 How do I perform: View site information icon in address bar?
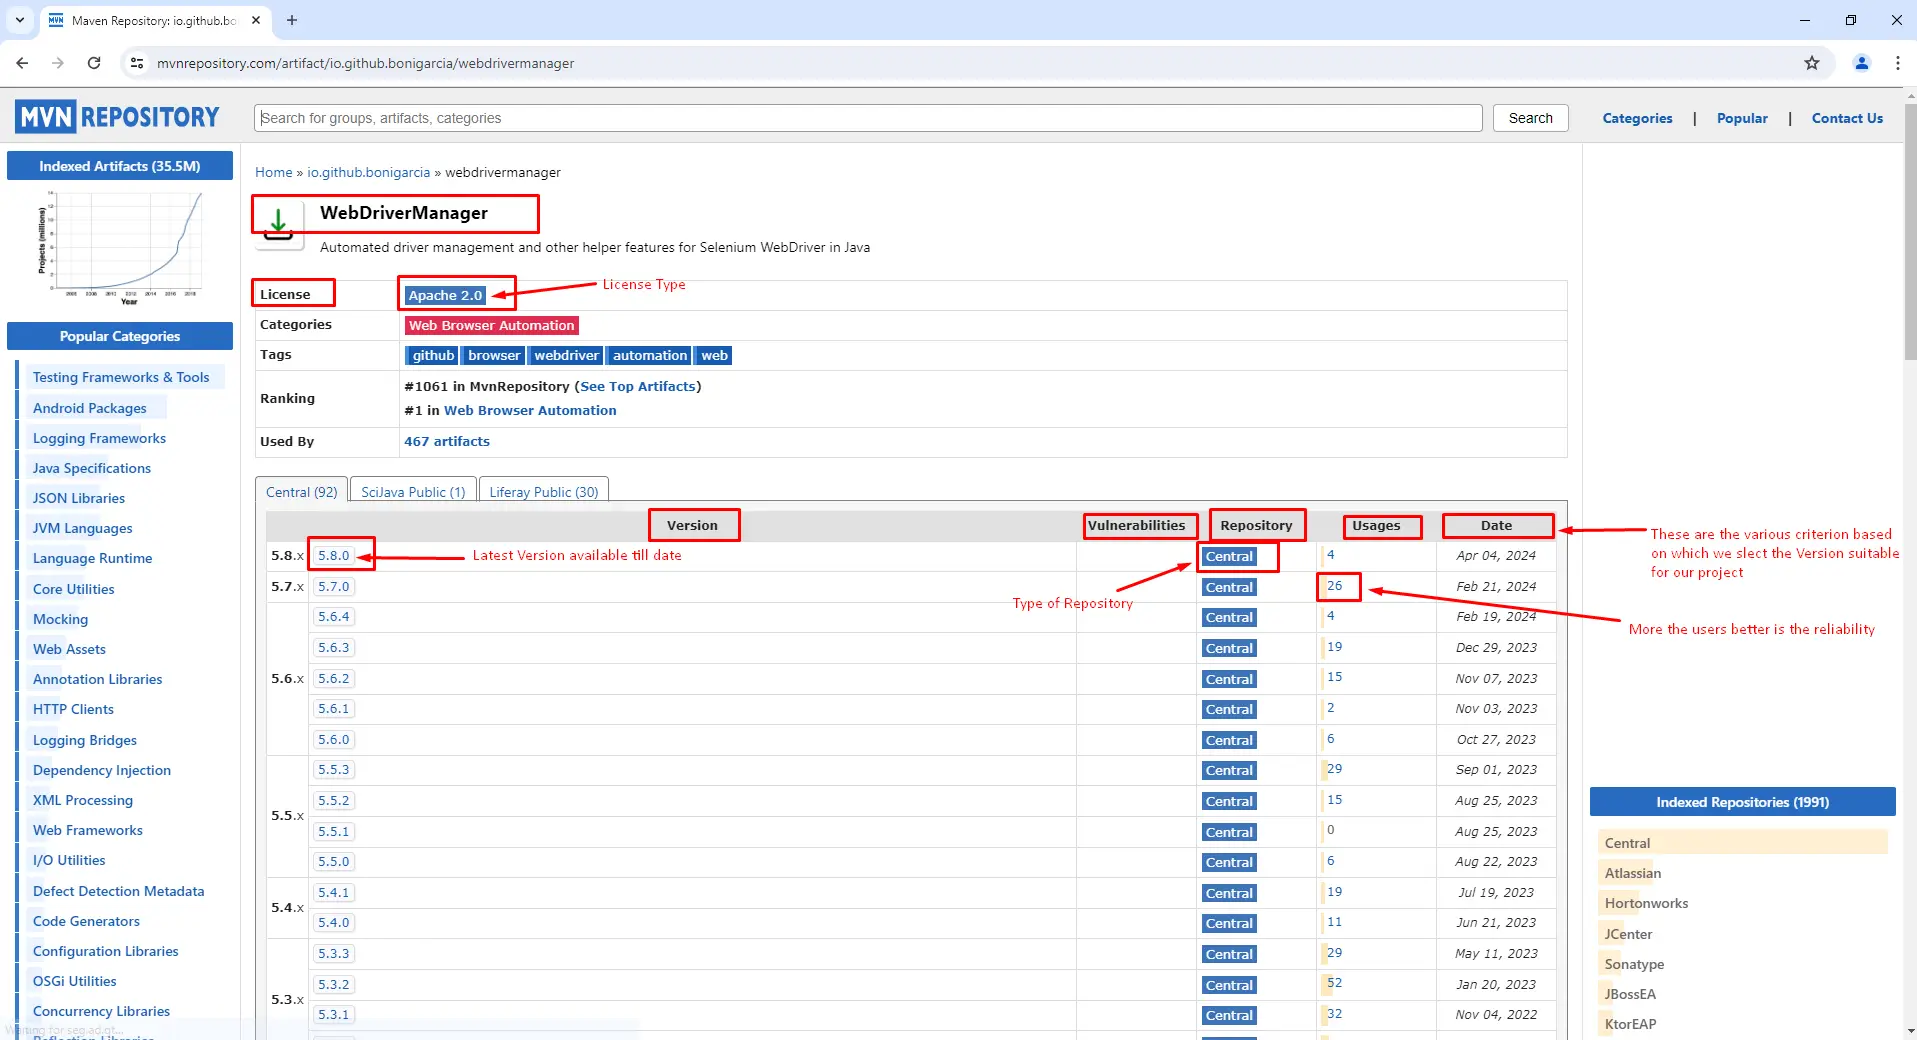(137, 63)
